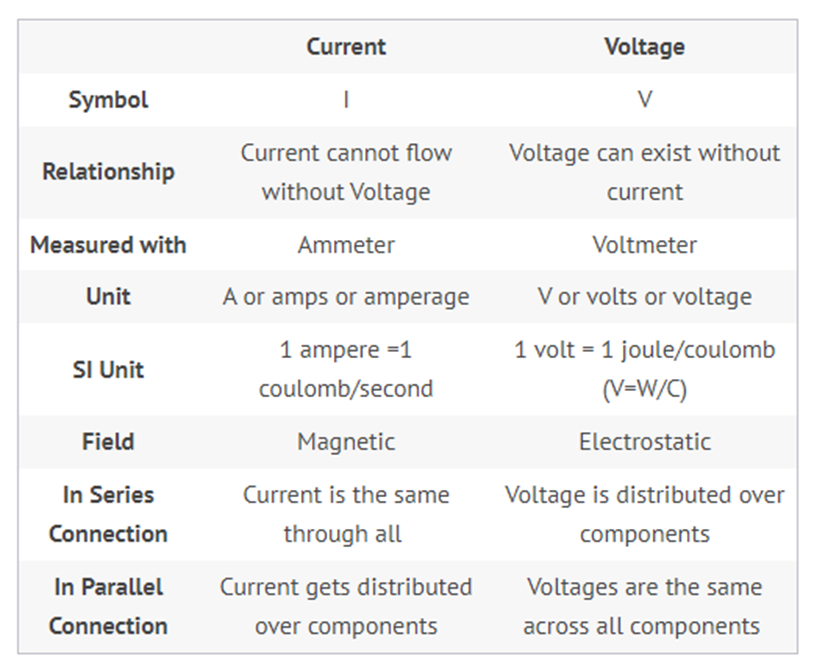Image resolution: width=814 pixels, height=670 pixels.
Task: Click the Voltmeter cell
Action: coord(644,245)
